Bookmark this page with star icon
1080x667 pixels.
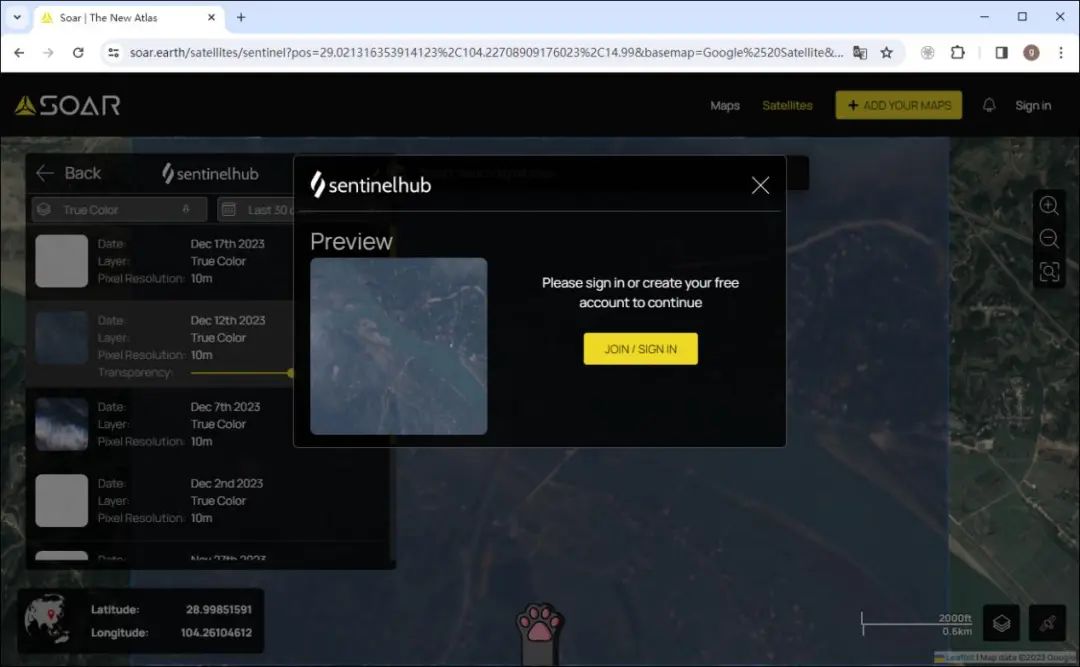(x=886, y=52)
